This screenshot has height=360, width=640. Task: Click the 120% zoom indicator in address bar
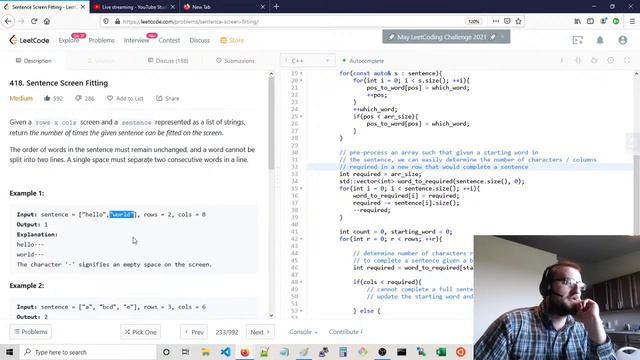coord(473,21)
